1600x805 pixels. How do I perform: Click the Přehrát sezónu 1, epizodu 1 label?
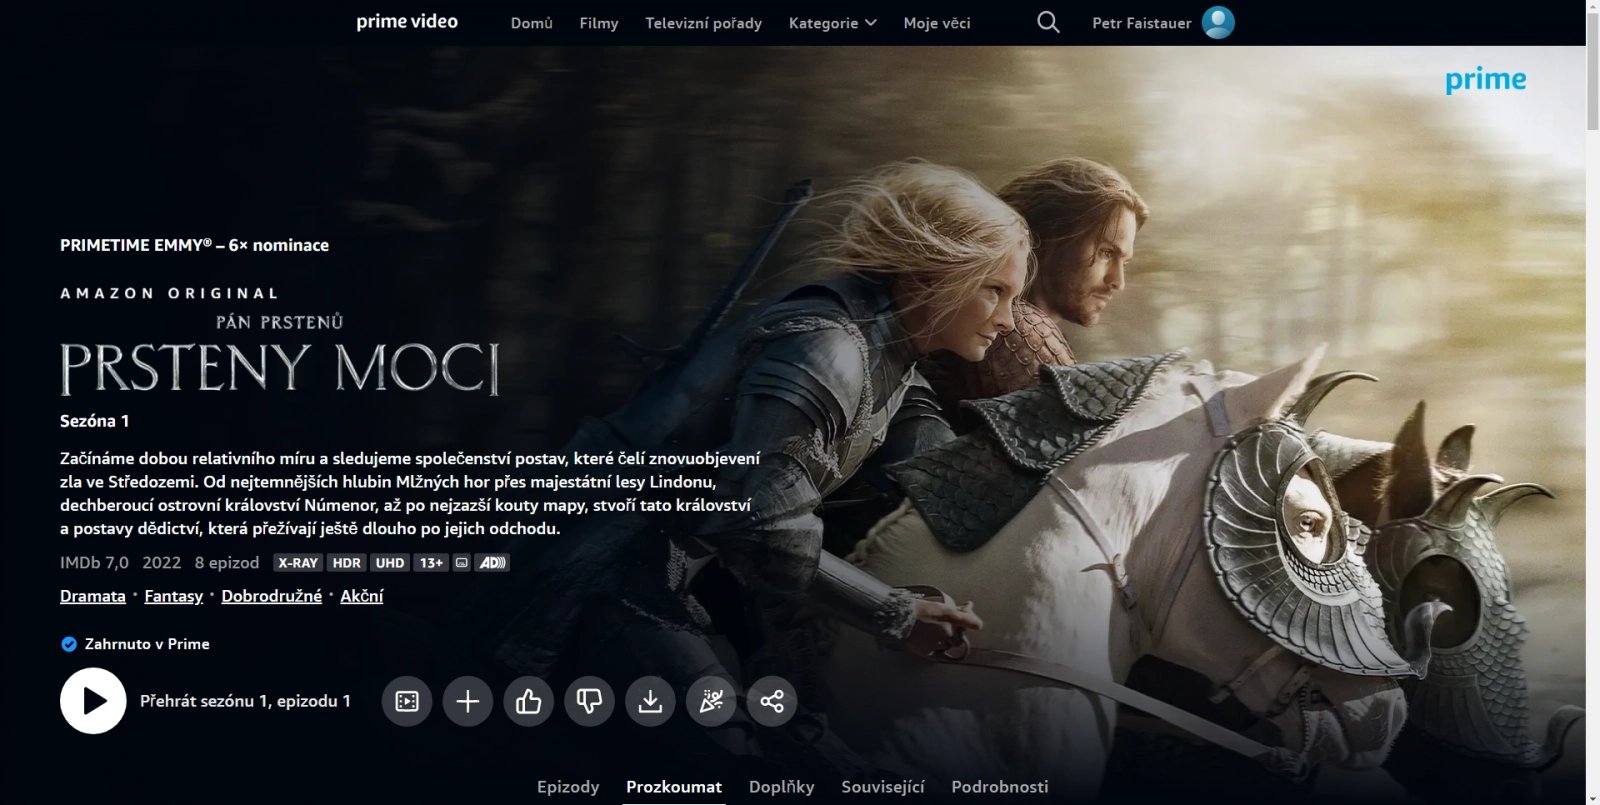pyautogui.click(x=245, y=701)
